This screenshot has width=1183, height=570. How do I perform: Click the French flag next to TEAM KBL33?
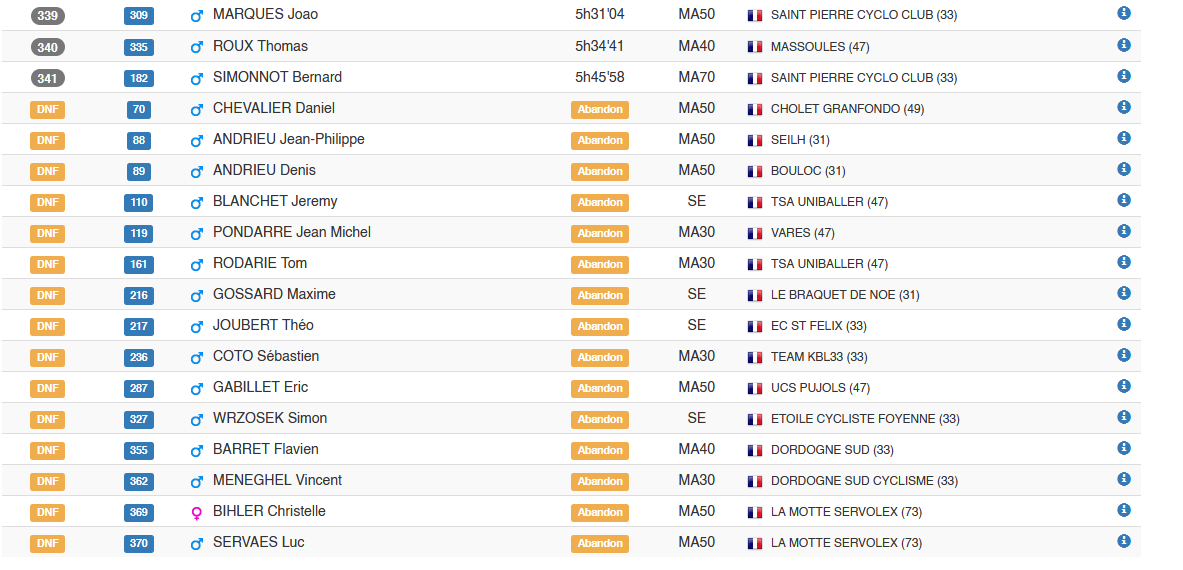754,357
